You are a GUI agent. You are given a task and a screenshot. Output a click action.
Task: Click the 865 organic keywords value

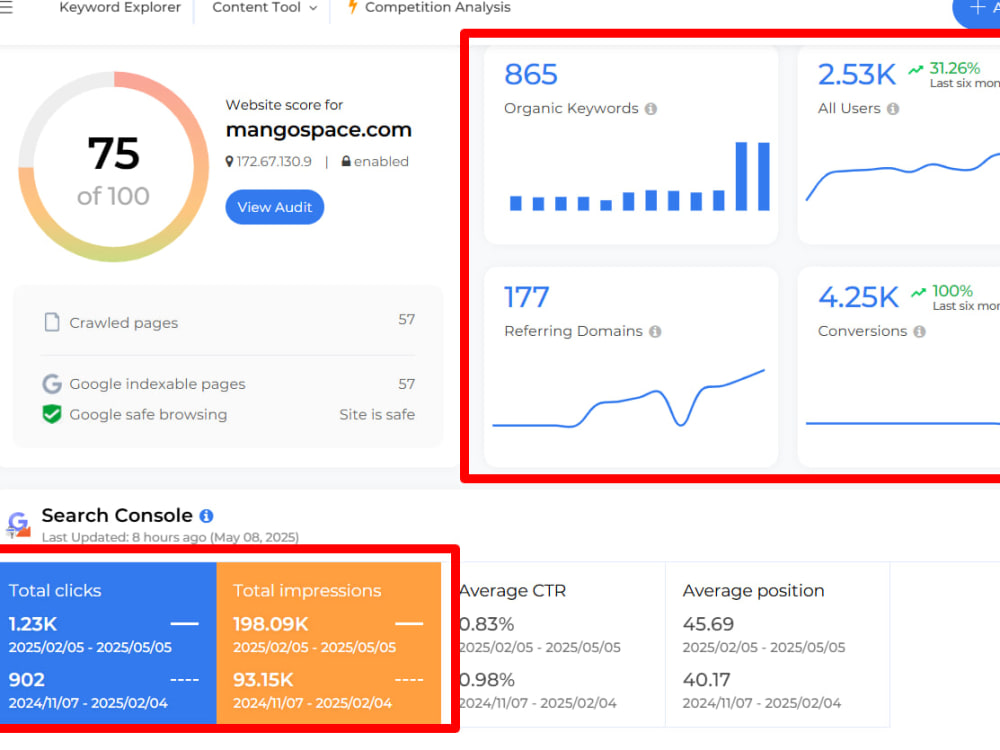[531, 75]
